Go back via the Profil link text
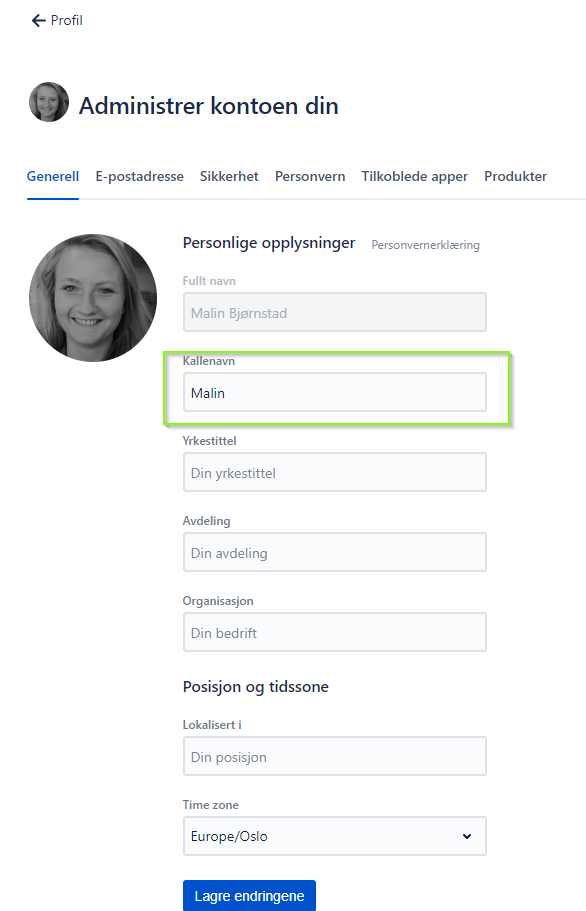 [67, 20]
